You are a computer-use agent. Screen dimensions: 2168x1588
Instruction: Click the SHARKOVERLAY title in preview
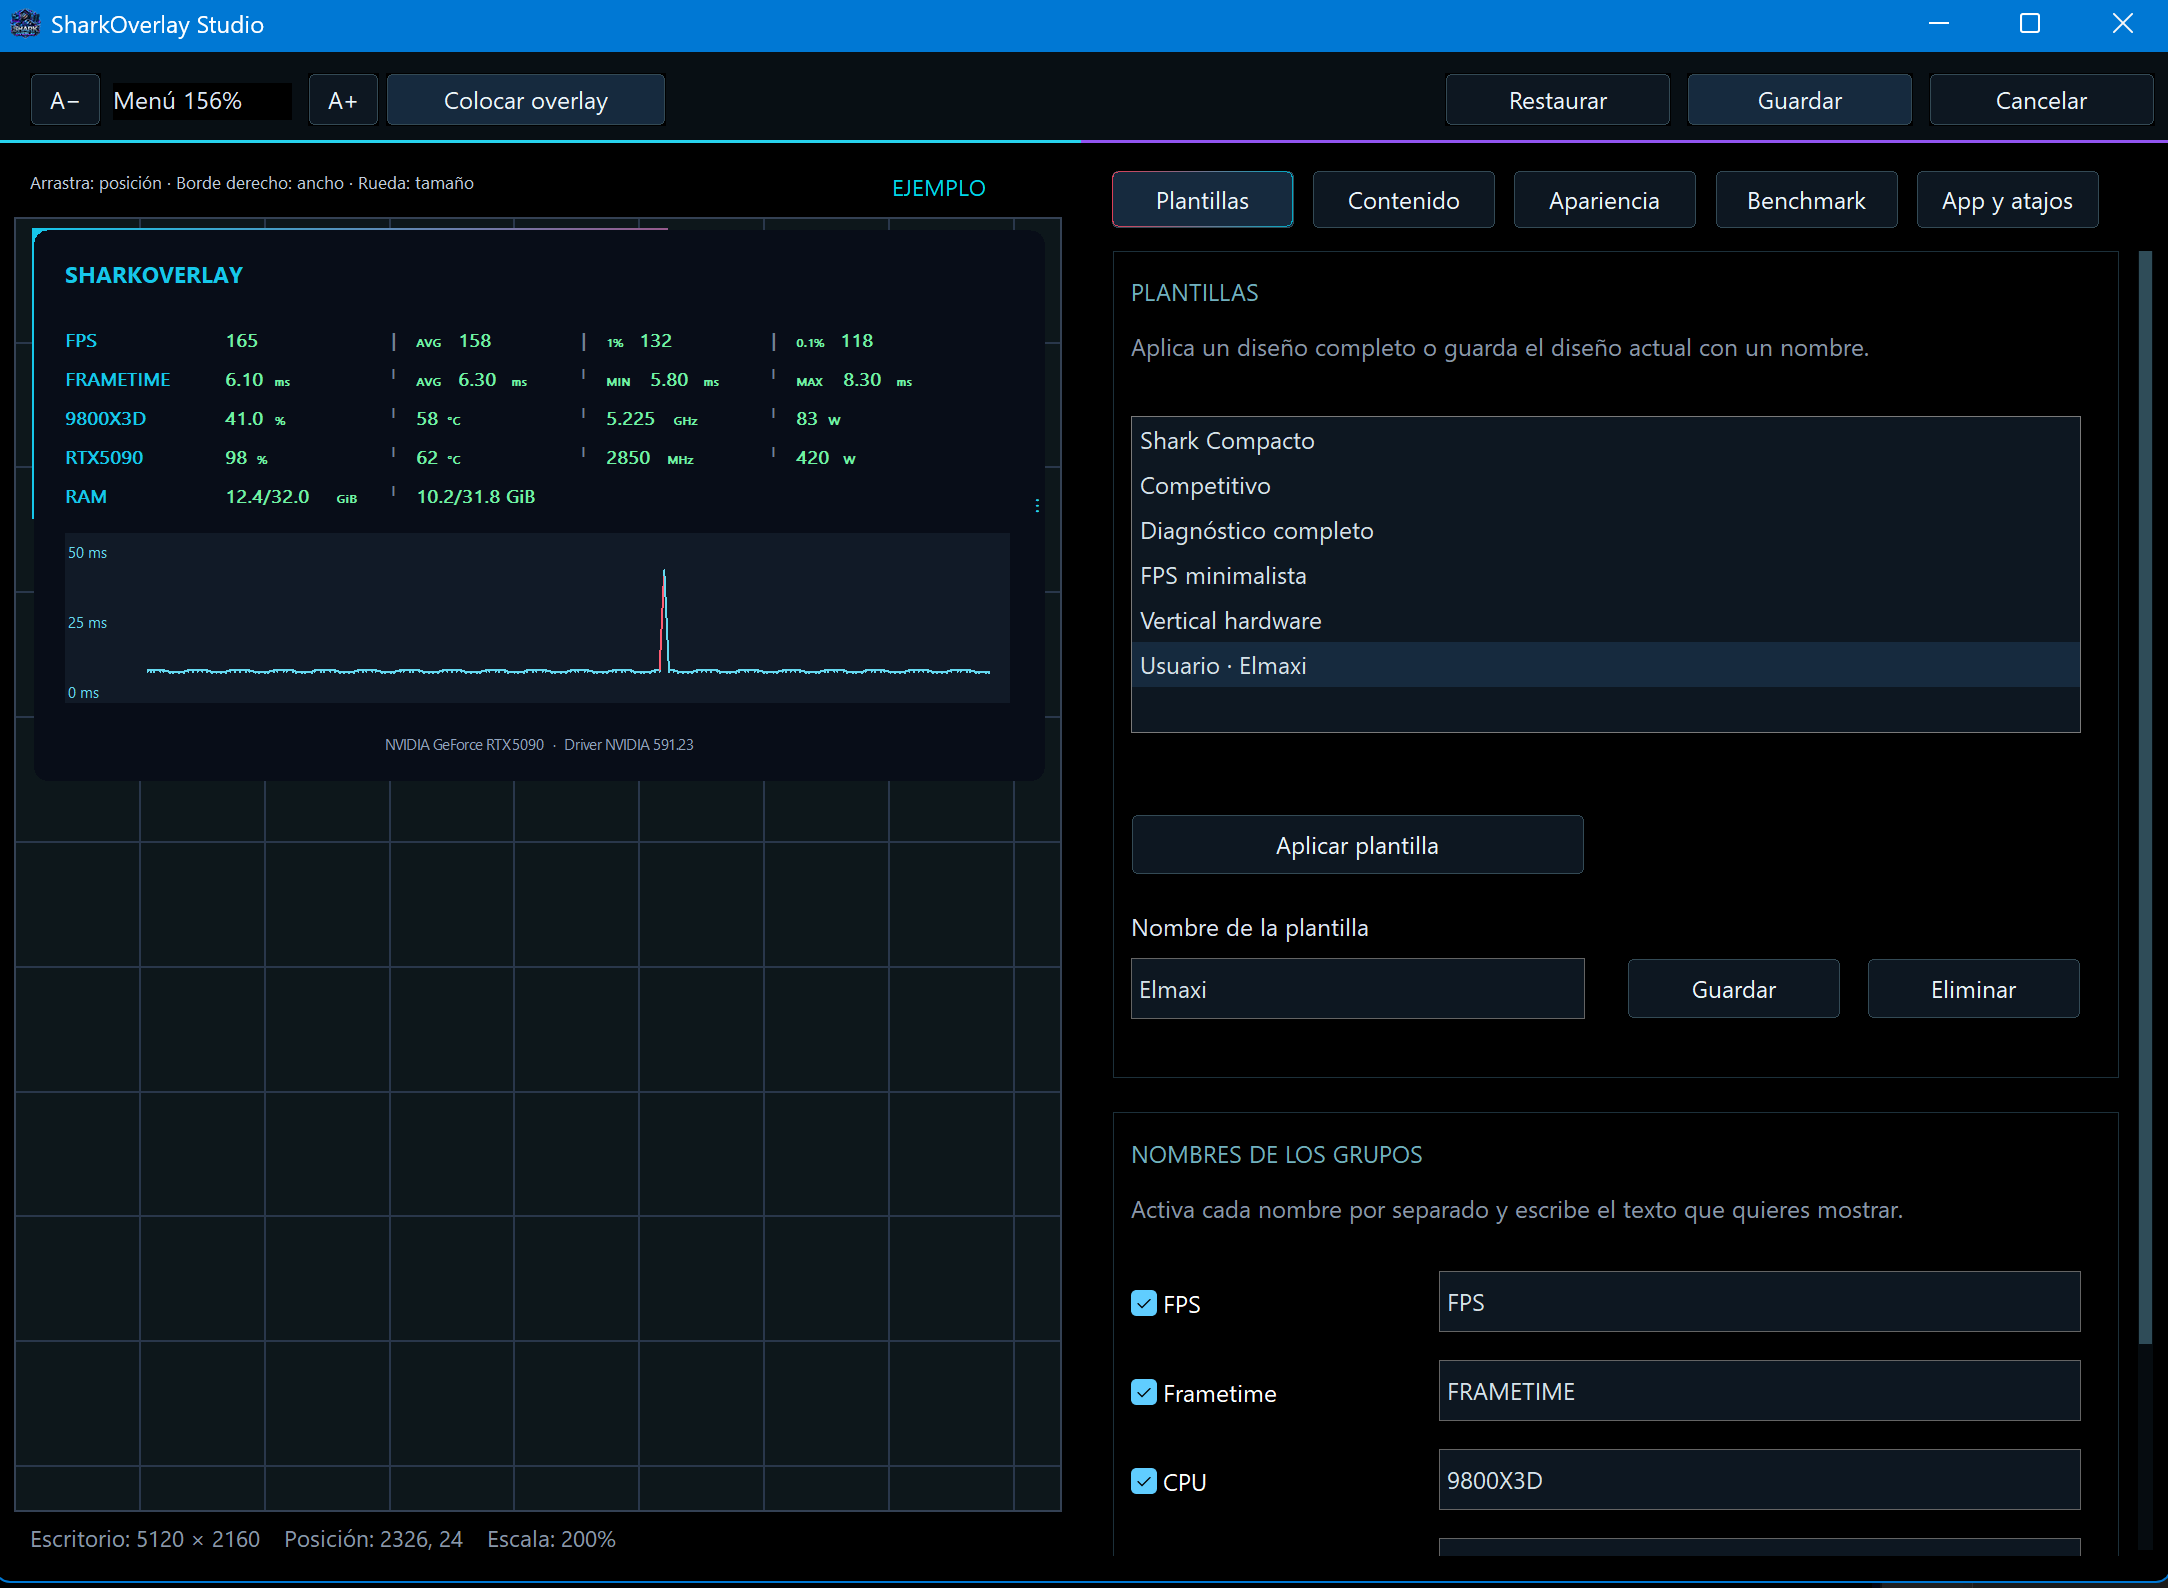click(154, 275)
